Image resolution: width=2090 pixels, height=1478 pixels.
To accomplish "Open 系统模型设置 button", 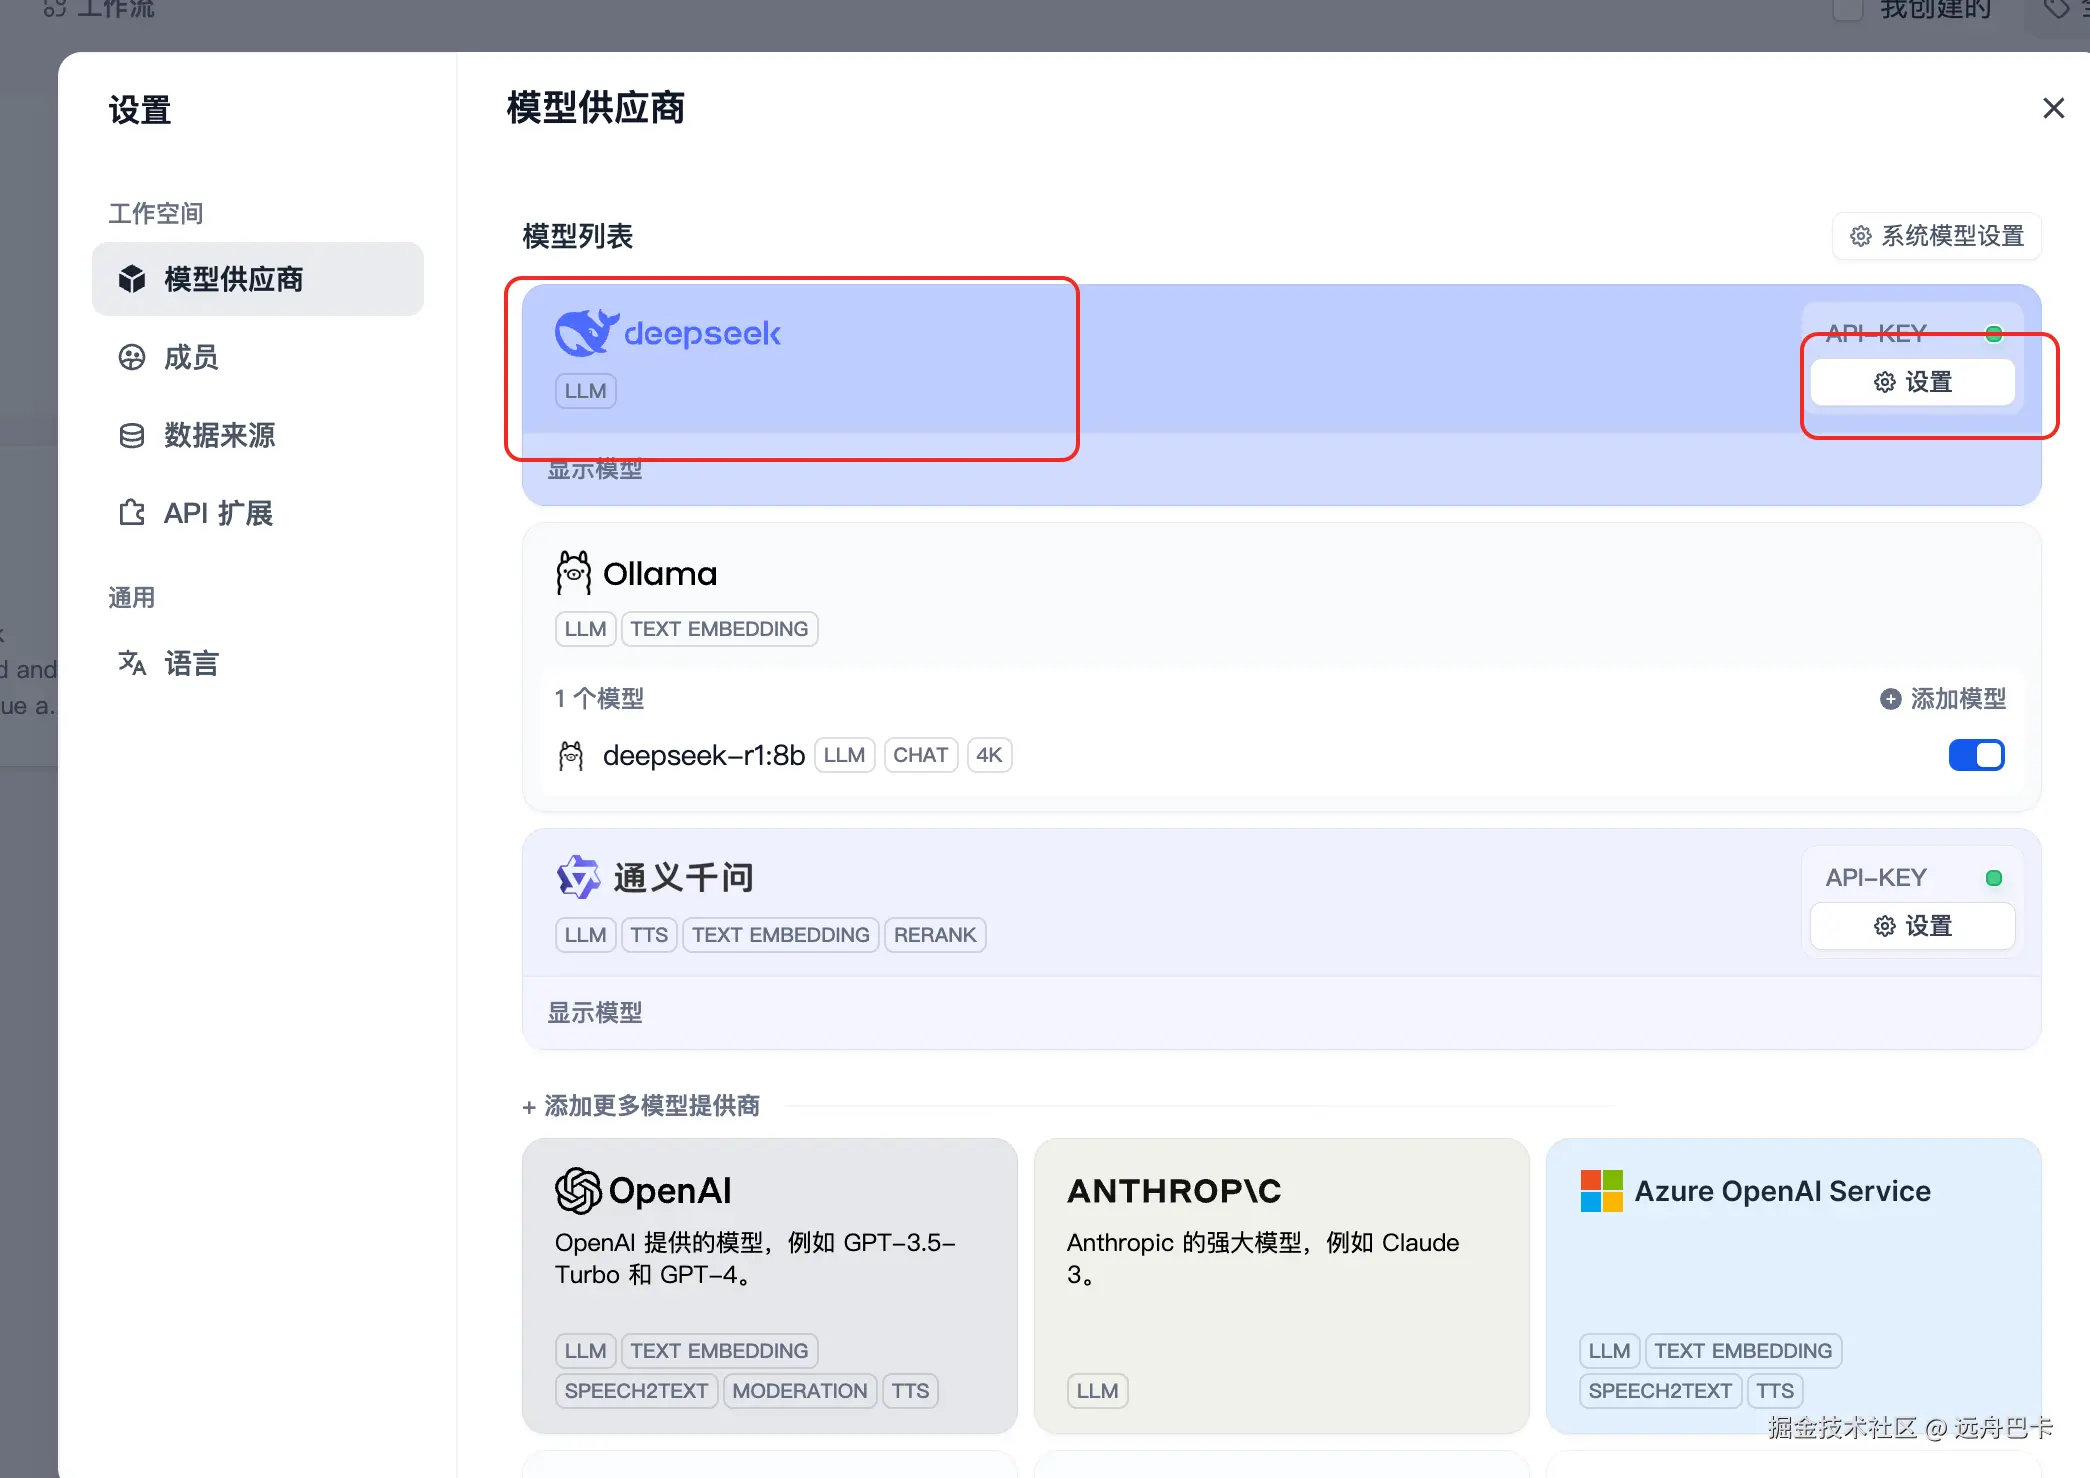I will 1936,236.
